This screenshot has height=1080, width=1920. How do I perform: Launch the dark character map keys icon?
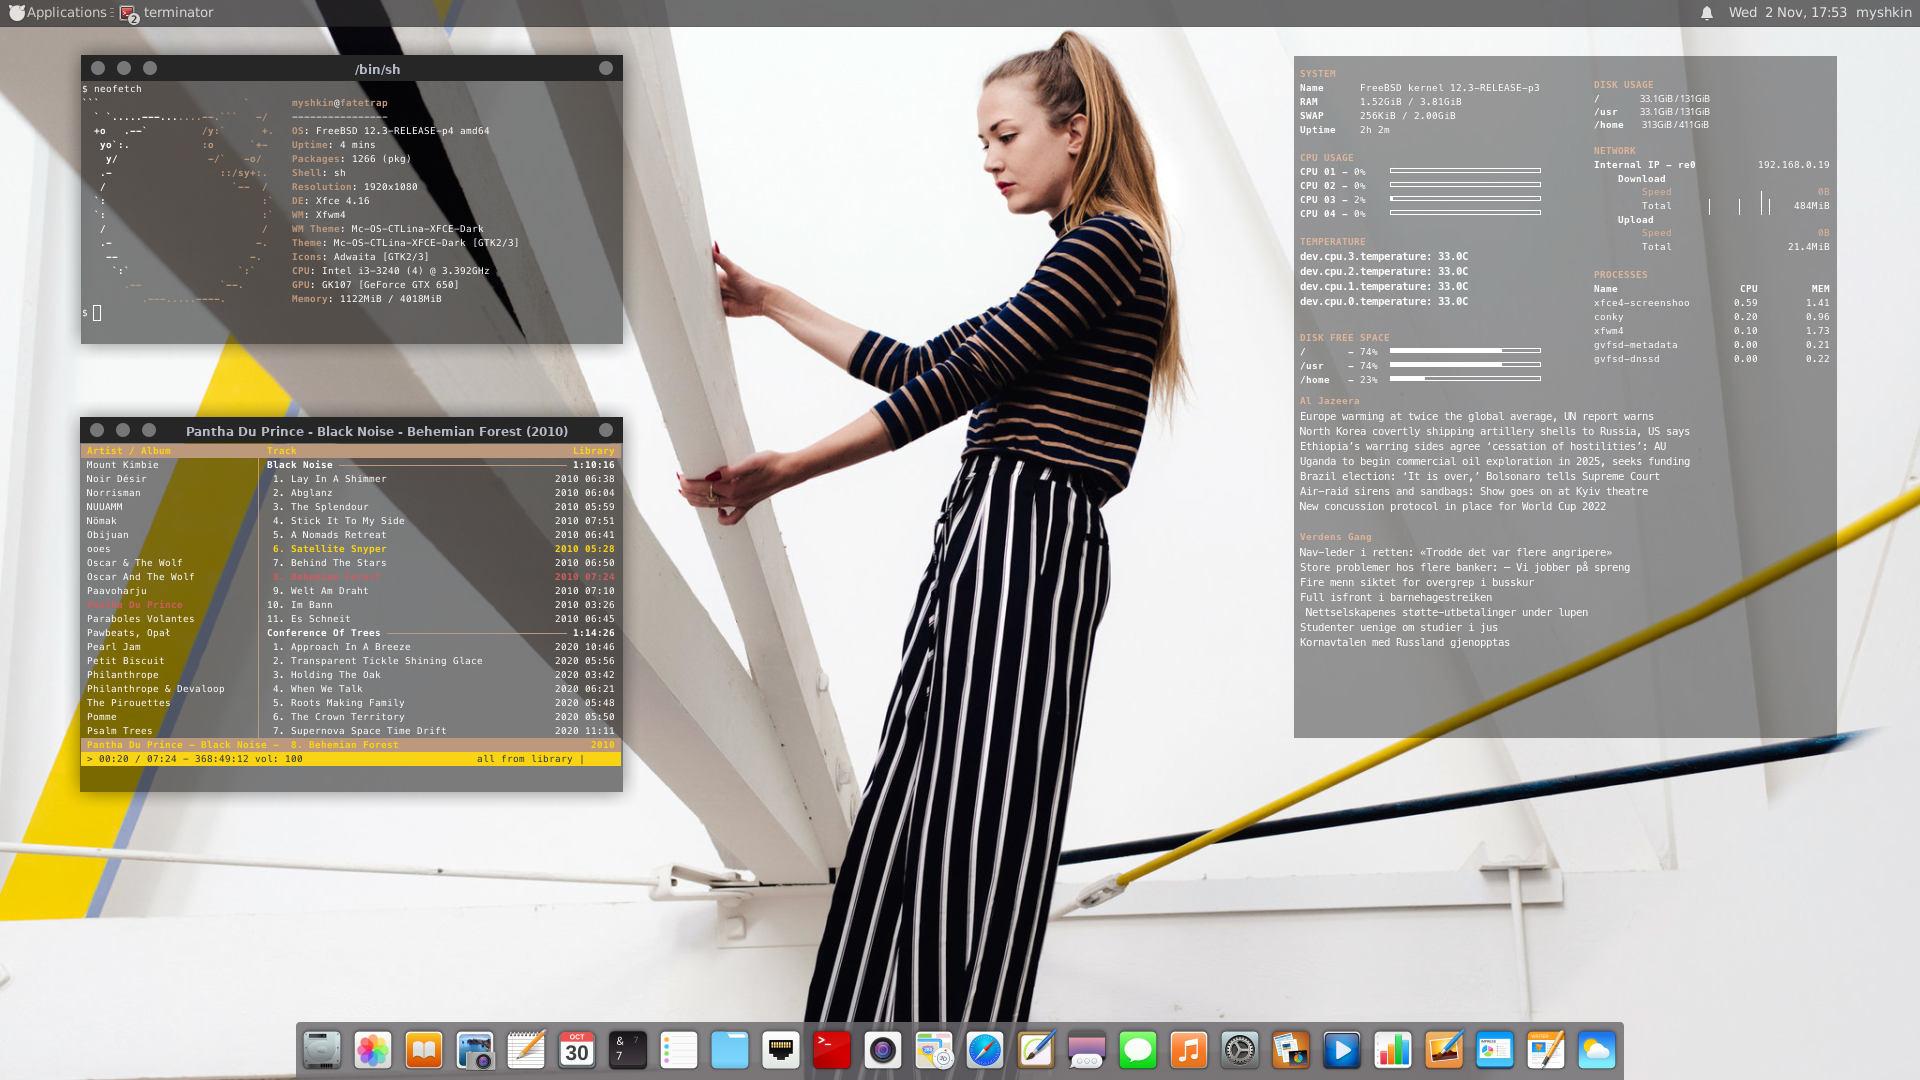pyautogui.click(x=628, y=1050)
